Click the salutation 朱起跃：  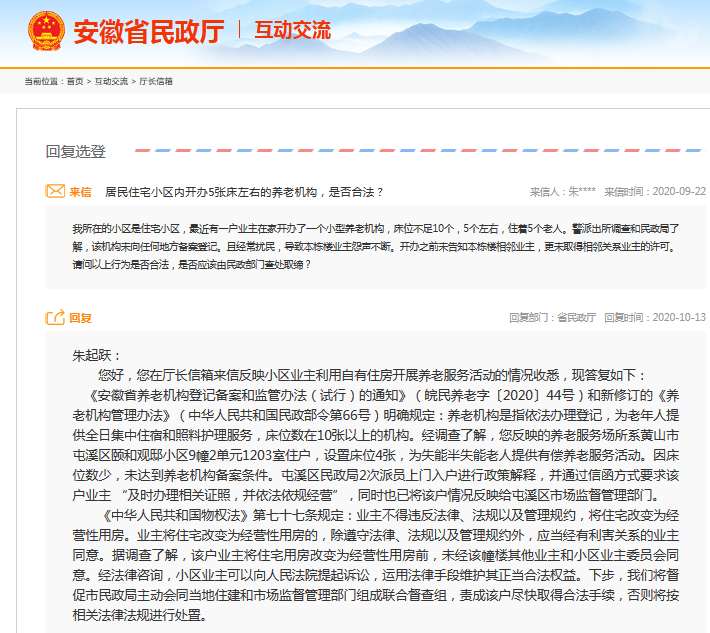tap(97, 355)
